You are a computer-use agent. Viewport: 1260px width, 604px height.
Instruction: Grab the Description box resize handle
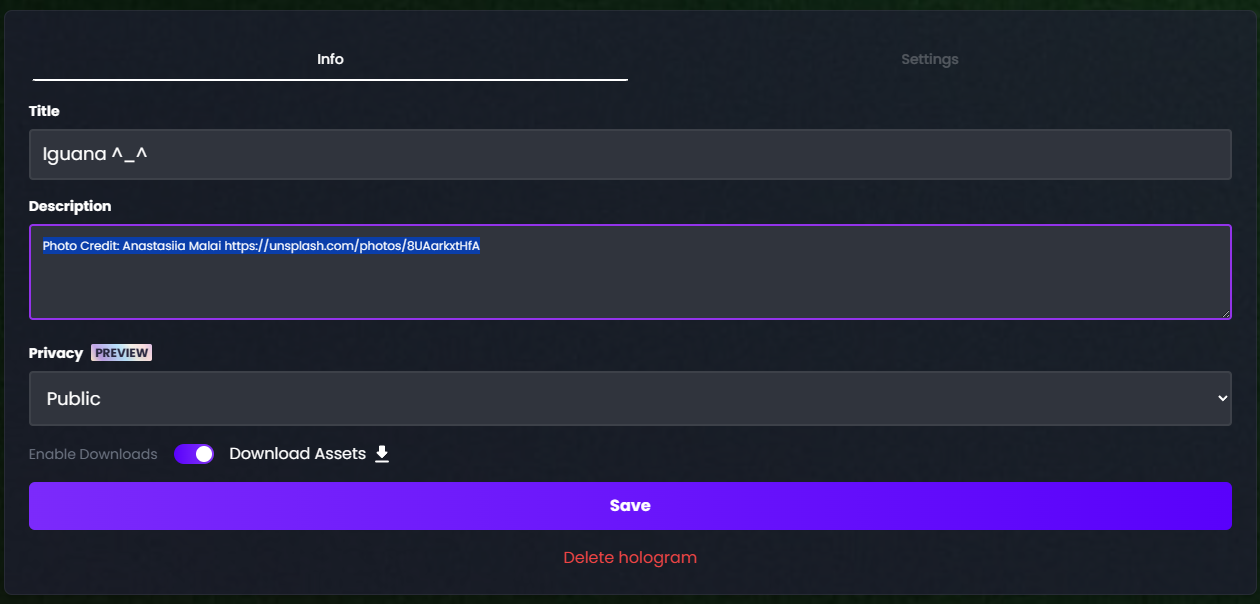[1225, 313]
